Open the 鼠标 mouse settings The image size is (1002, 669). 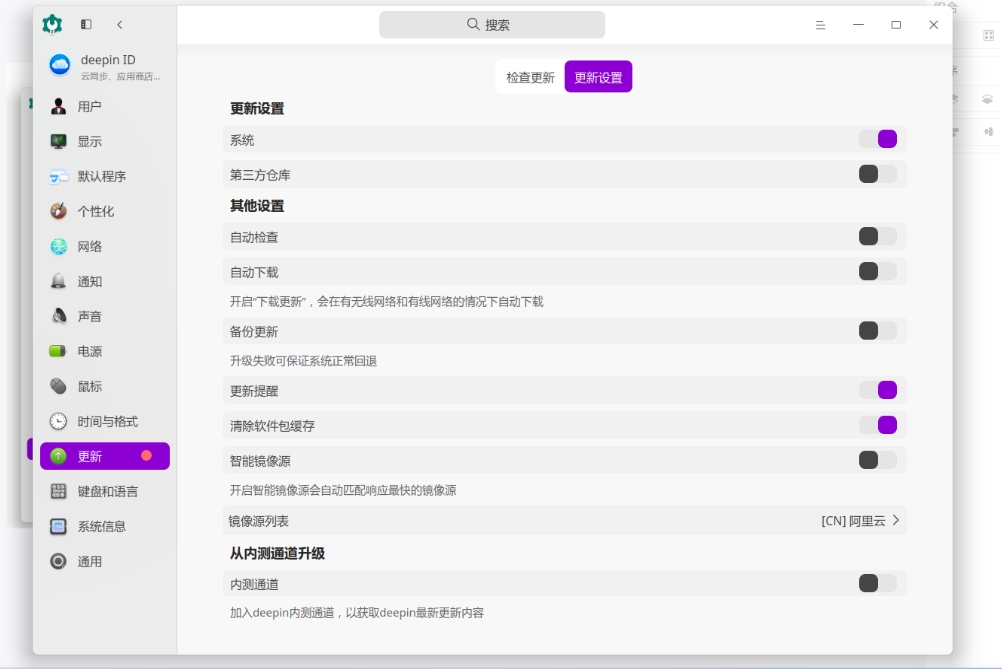click(x=105, y=386)
